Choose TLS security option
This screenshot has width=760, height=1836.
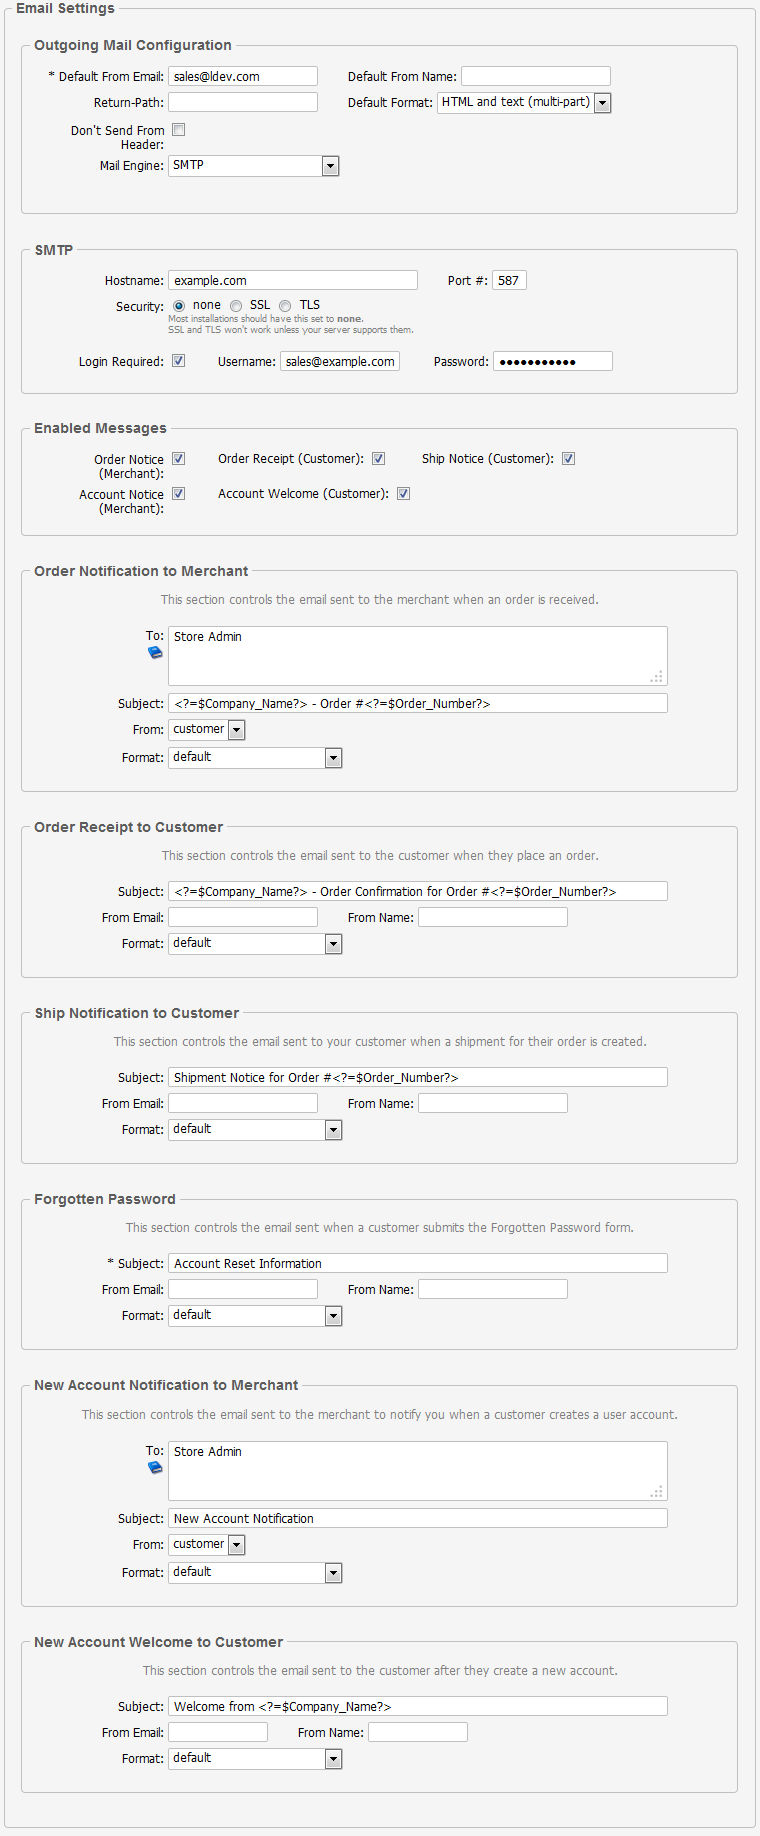[286, 306]
